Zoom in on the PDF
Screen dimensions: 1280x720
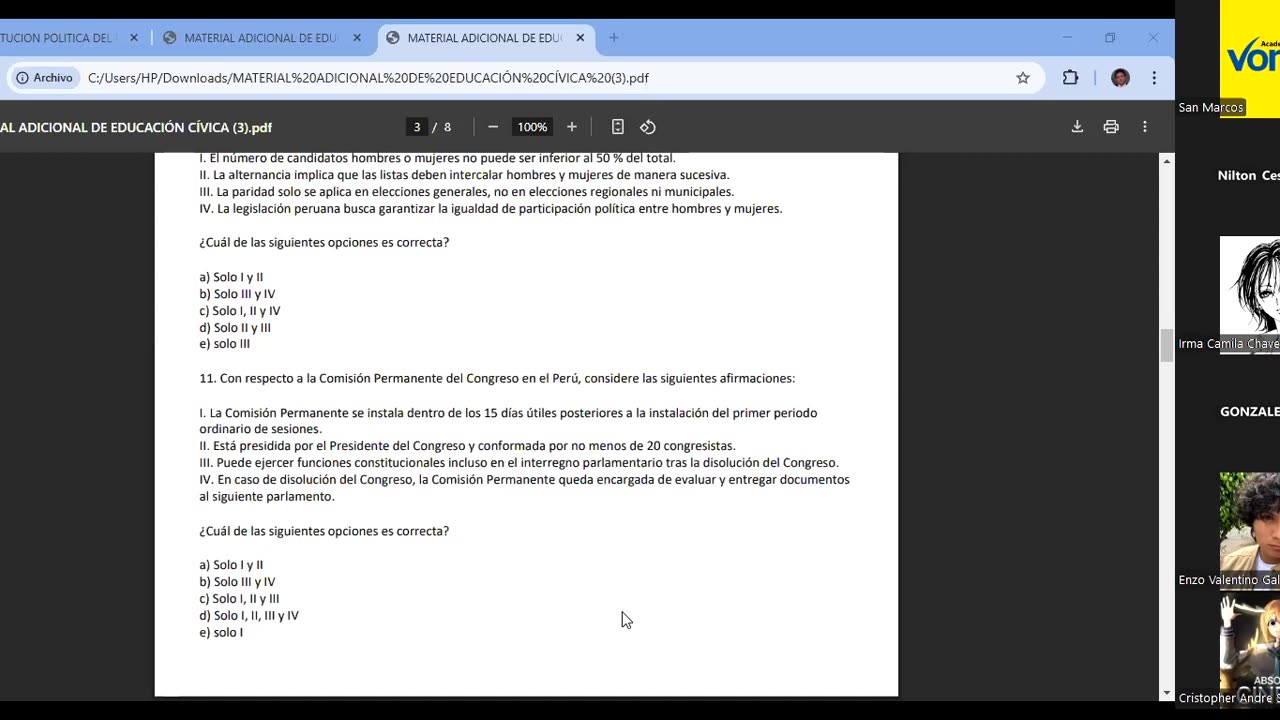coord(572,127)
